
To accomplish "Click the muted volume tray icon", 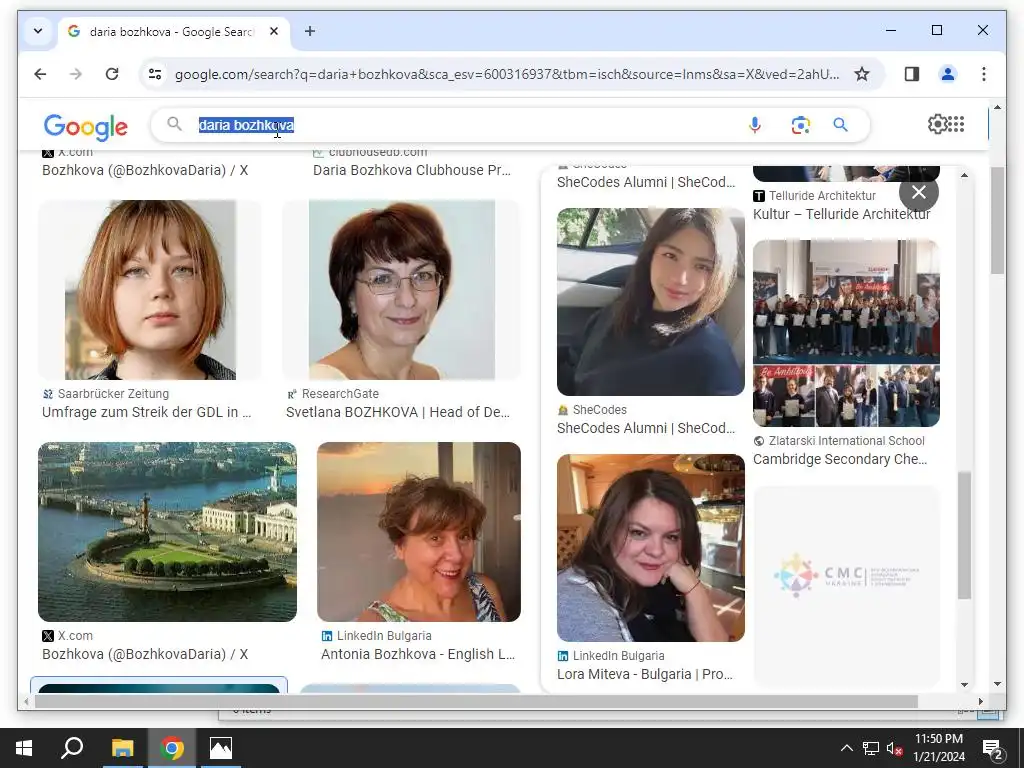I will click(x=894, y=748).
